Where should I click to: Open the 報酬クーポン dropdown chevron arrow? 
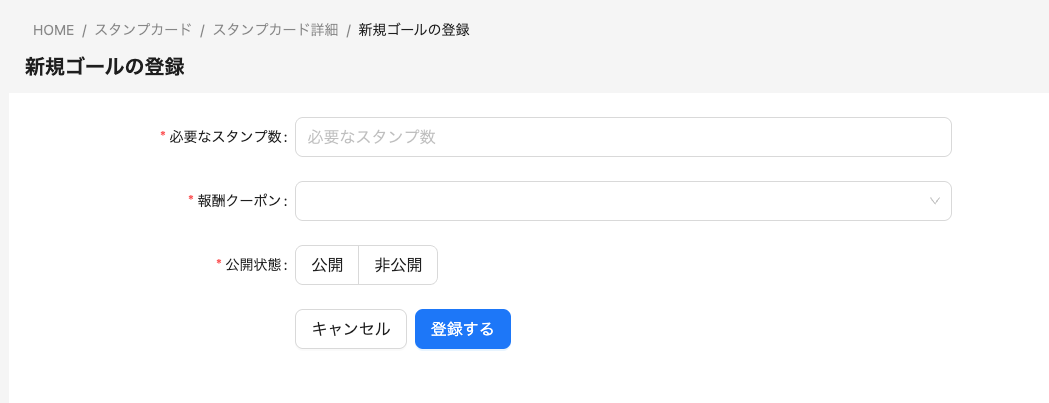(x=935, y=201)
